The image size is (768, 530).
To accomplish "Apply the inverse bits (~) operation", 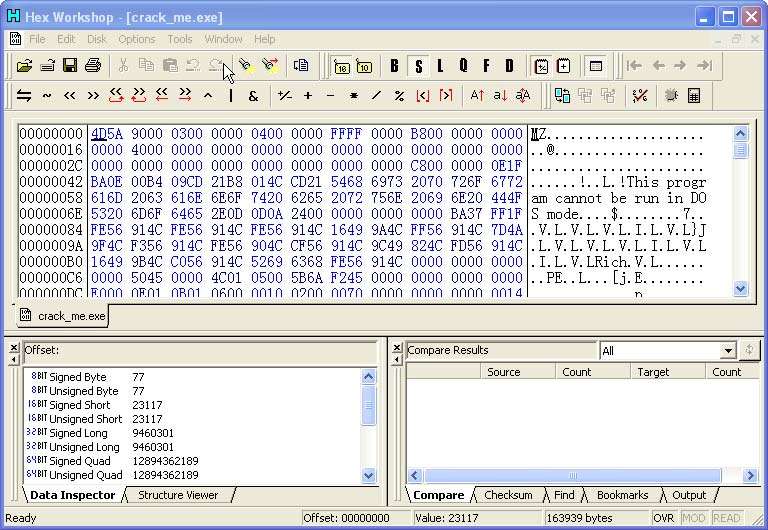I will point(47,96).
